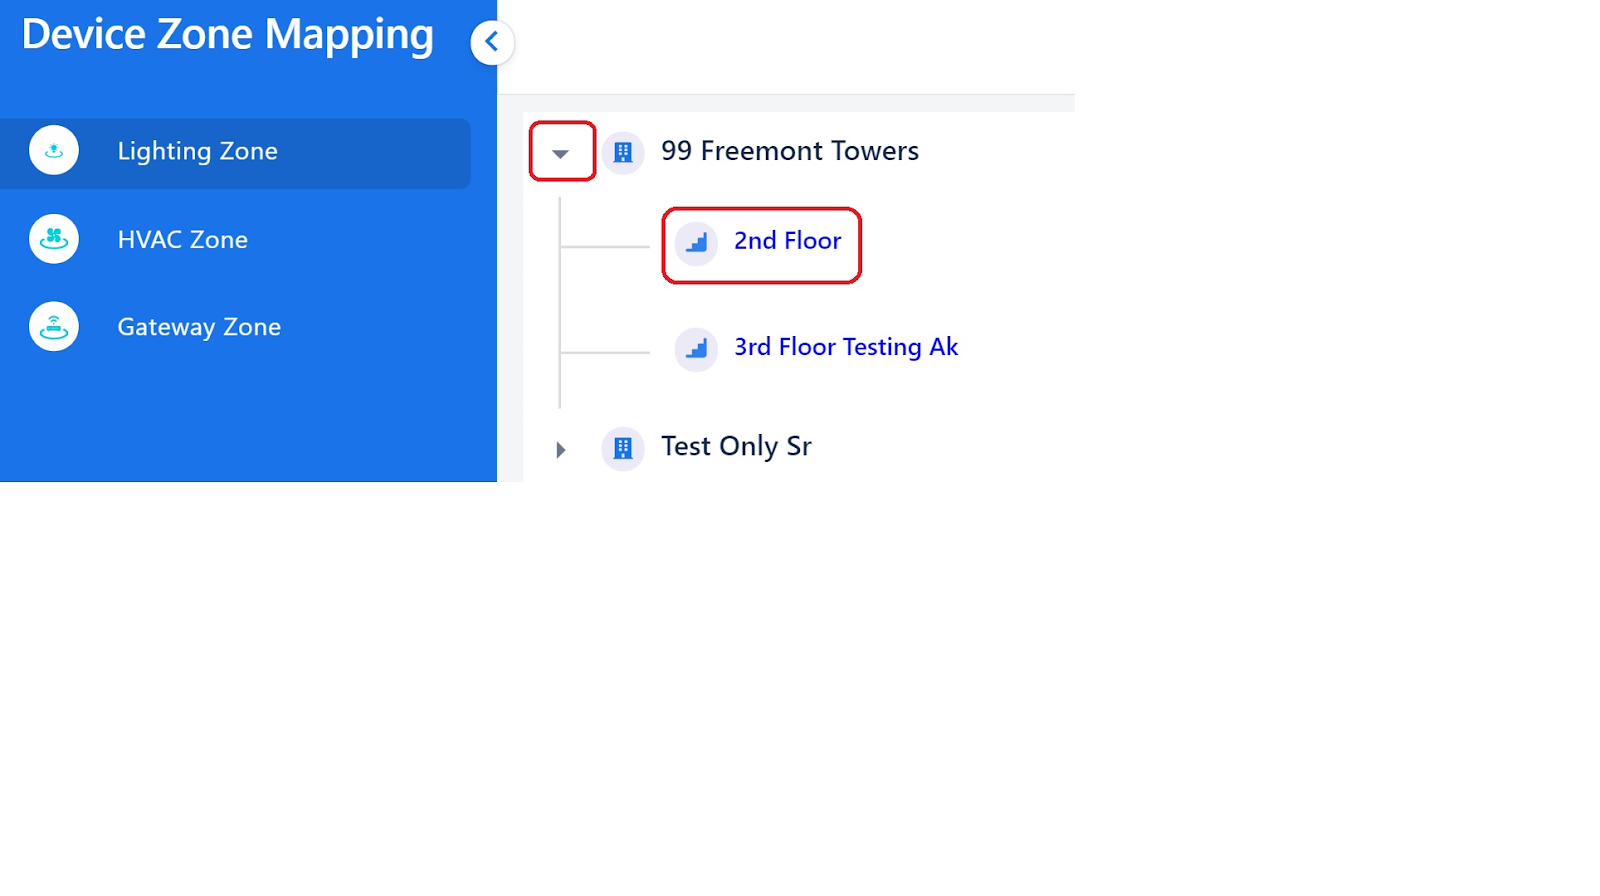Collapse the sidebar with the chevron button
The width and height of the screenshot is (1600, 896).
pyautogui.click(x=492, y=42)
